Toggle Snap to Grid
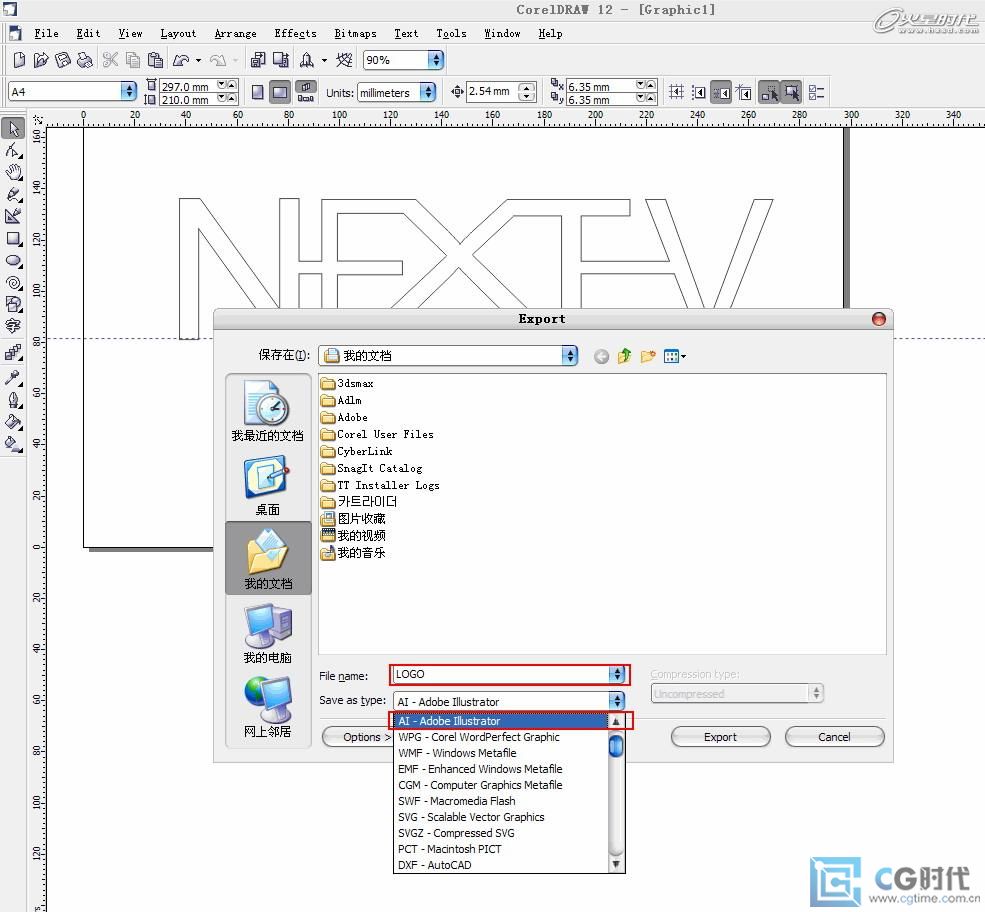 click(677, 92)
